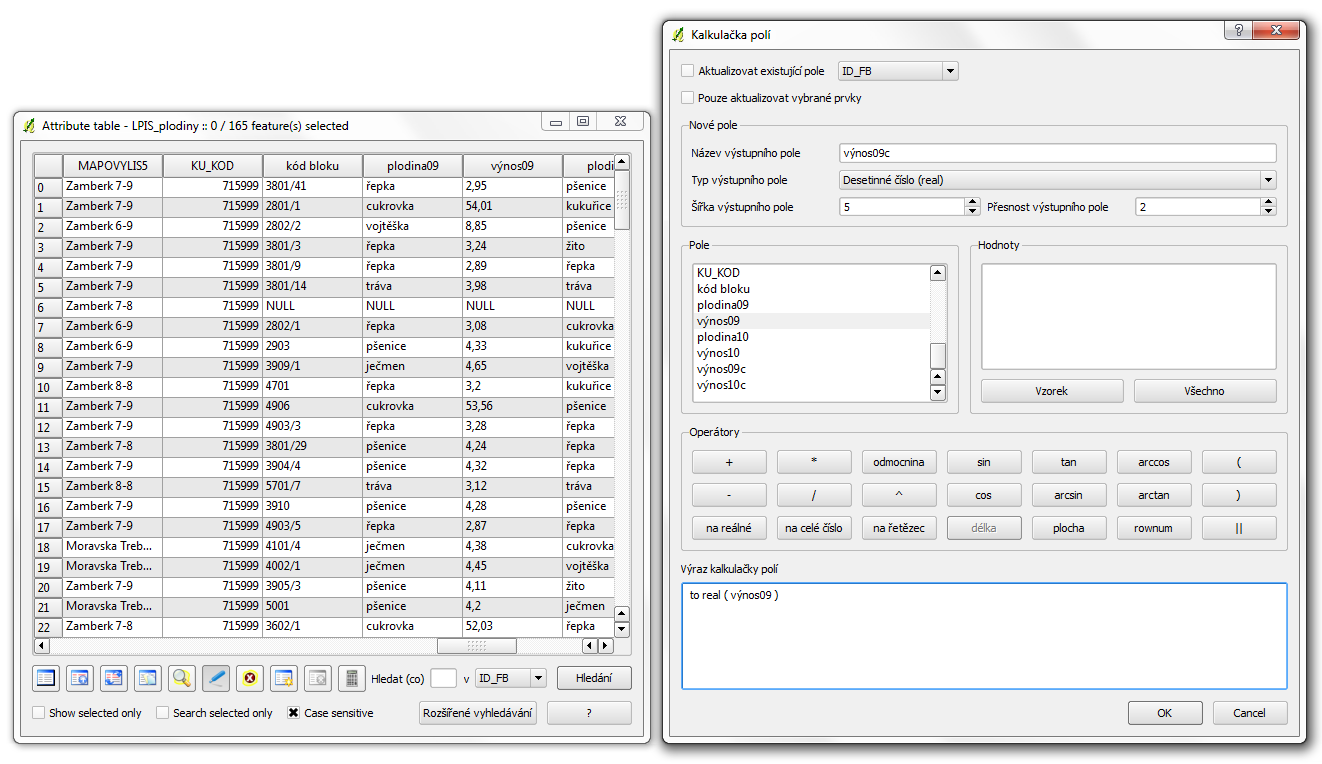Increase Šířka výstupního pole value

point(972,202)
